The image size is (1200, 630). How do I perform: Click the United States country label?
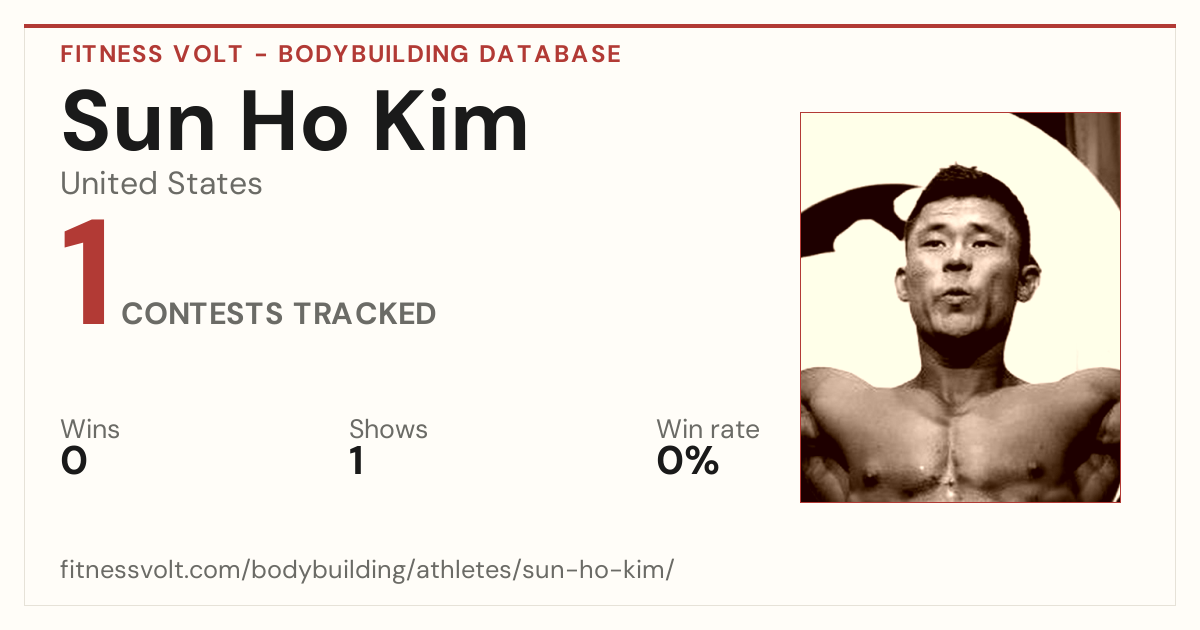pos(161,184)
